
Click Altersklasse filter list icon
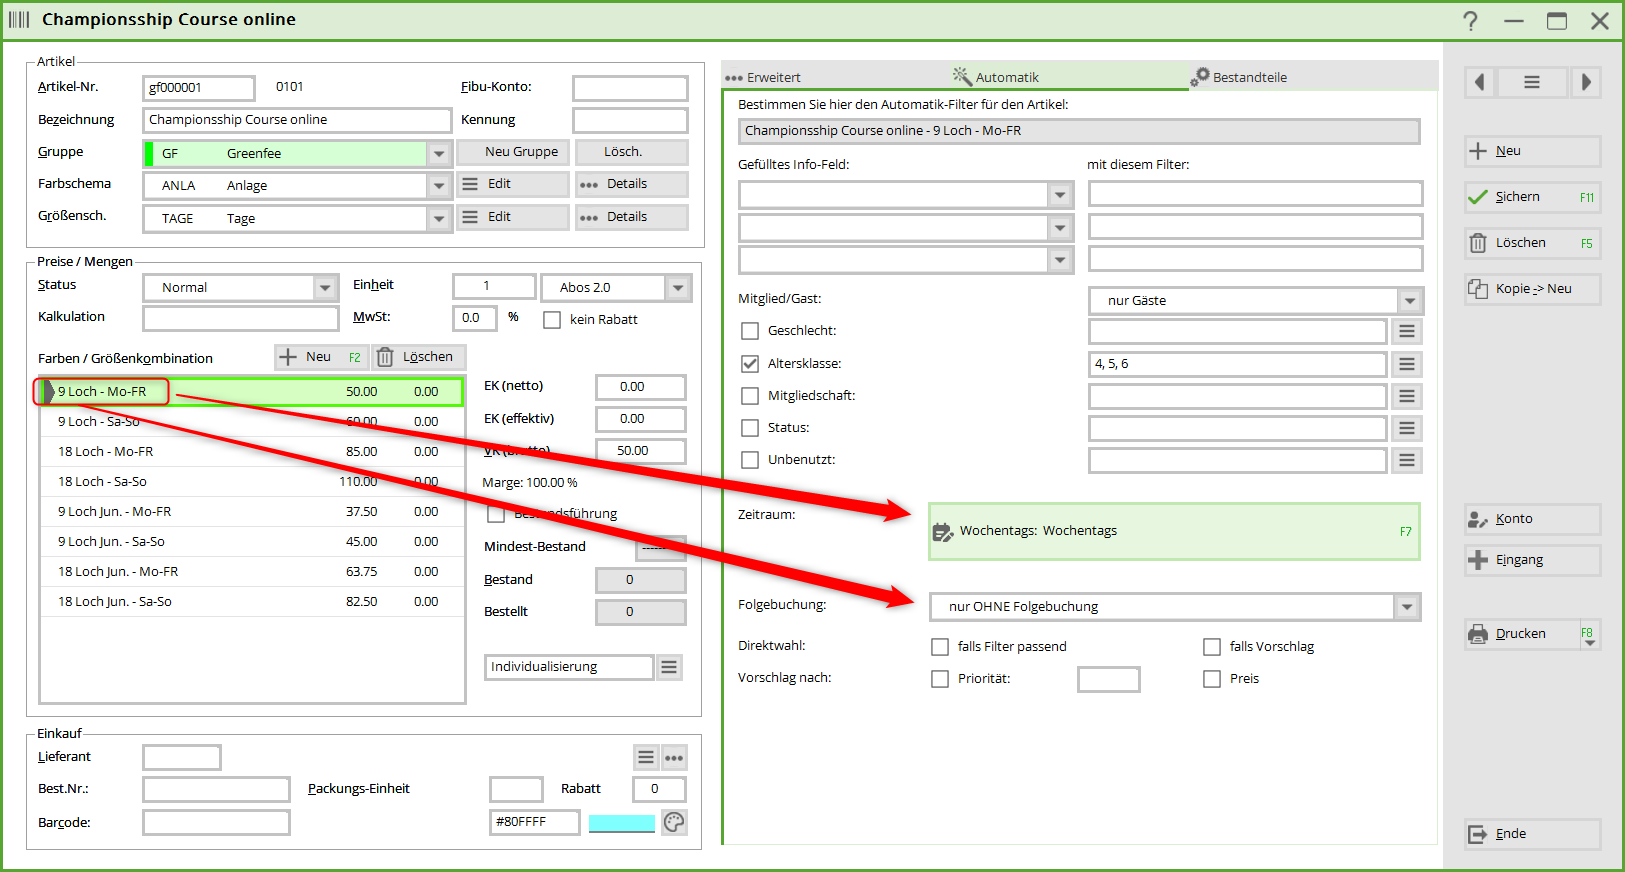[1407, 364]
